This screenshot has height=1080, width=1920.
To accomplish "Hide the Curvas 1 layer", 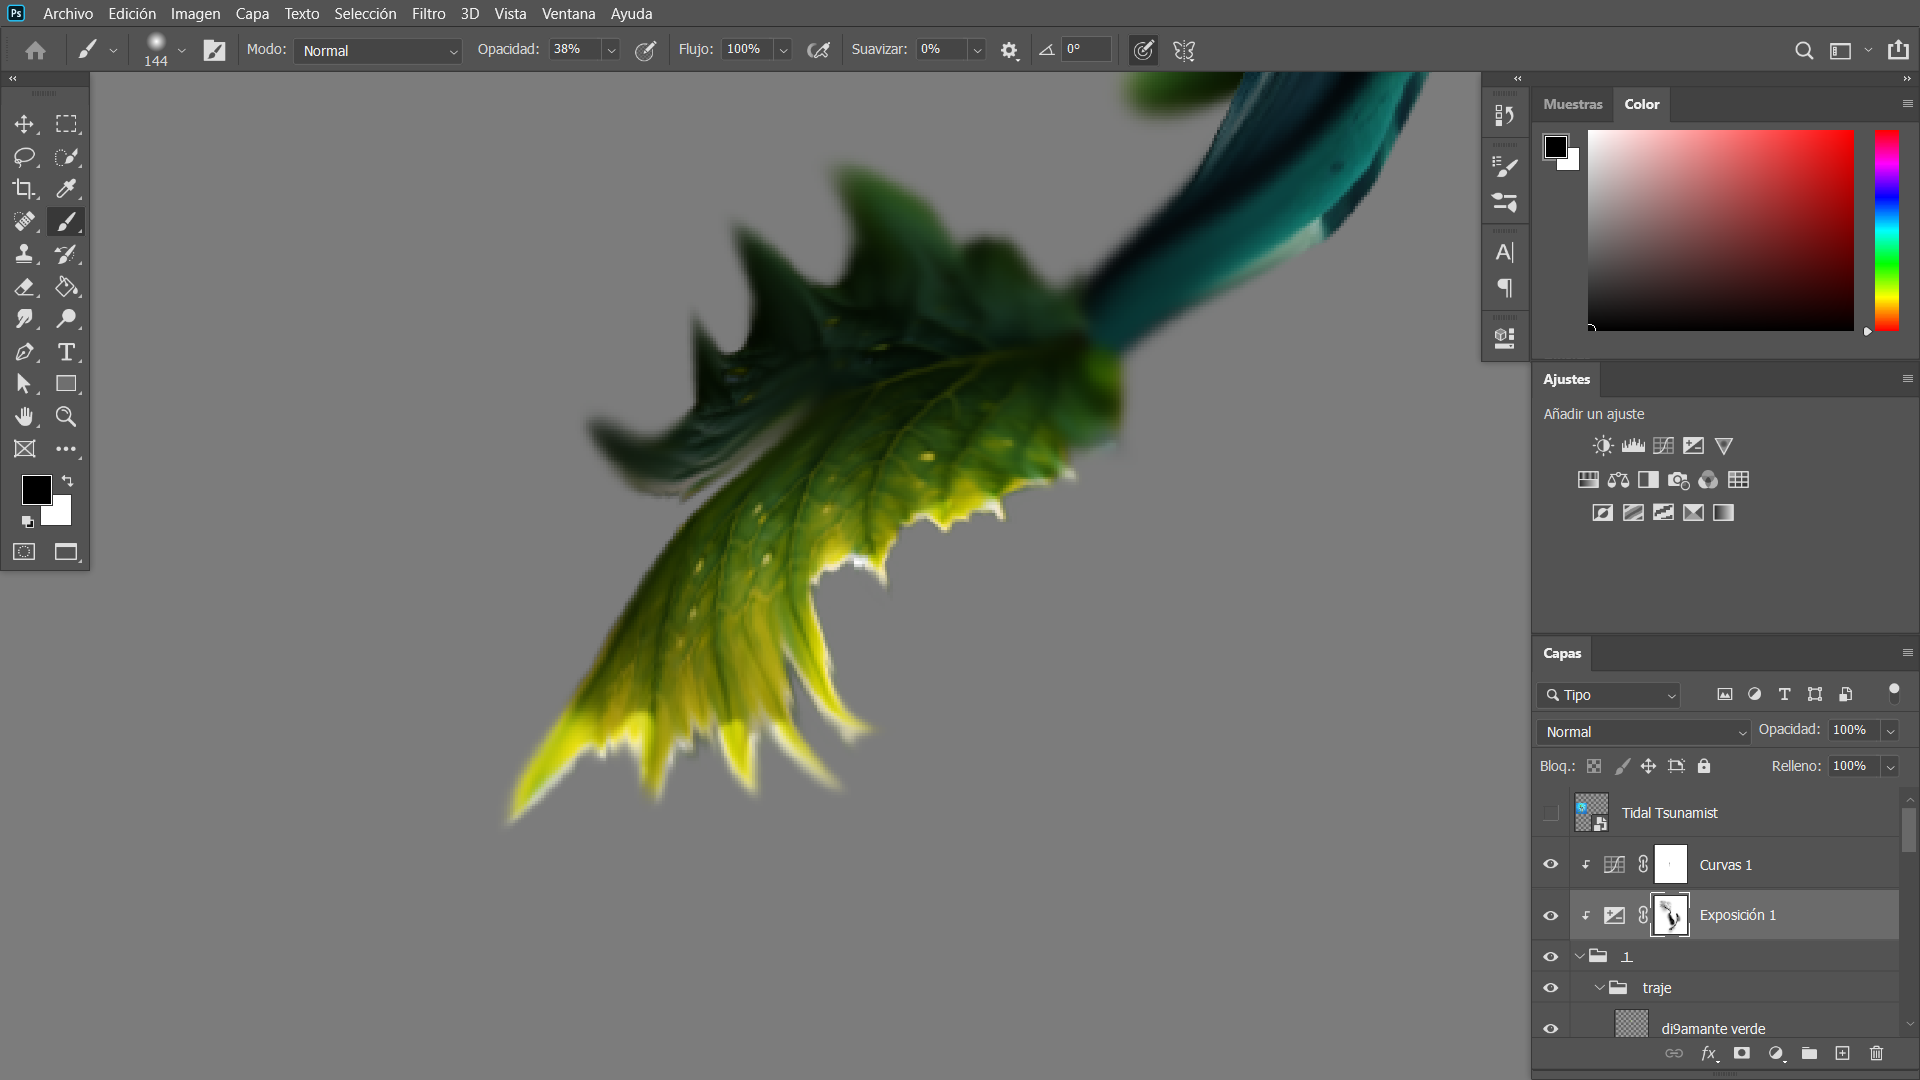I will coord(1550,864).
